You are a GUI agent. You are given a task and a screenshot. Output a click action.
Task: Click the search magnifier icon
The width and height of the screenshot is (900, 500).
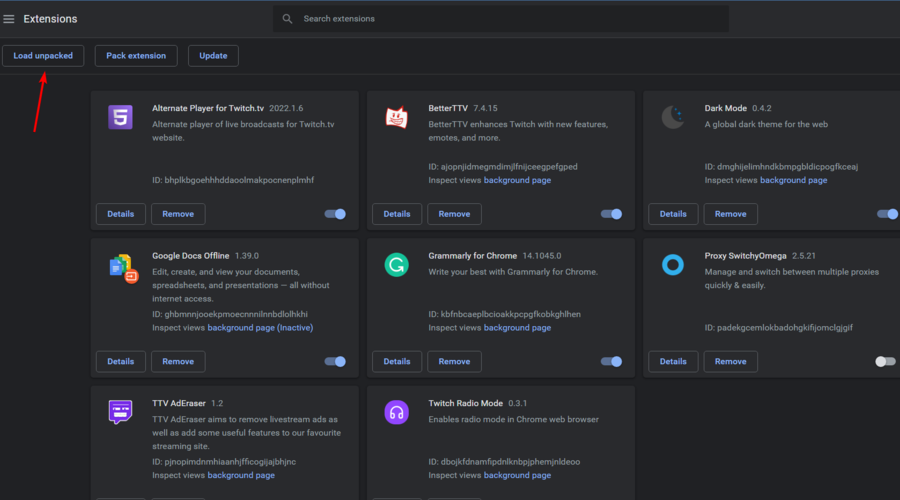click(x=287, y=19)
